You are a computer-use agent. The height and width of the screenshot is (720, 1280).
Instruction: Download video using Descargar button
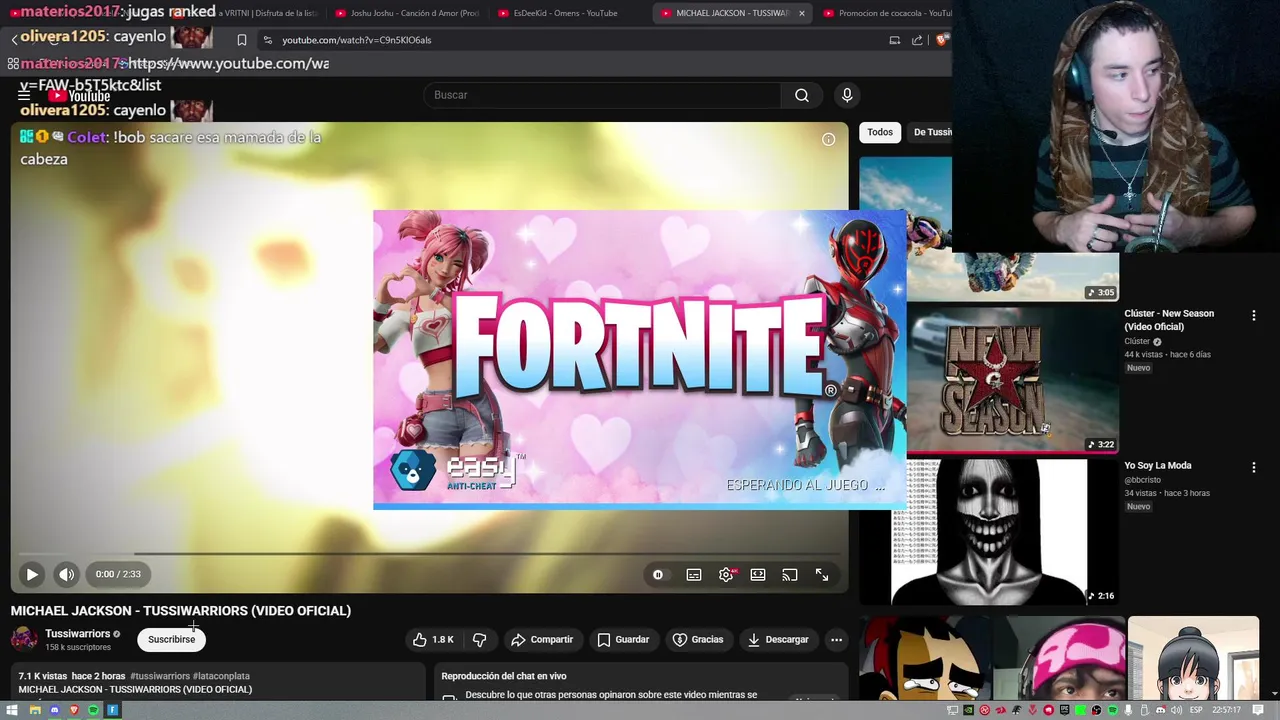pos(778,640)
